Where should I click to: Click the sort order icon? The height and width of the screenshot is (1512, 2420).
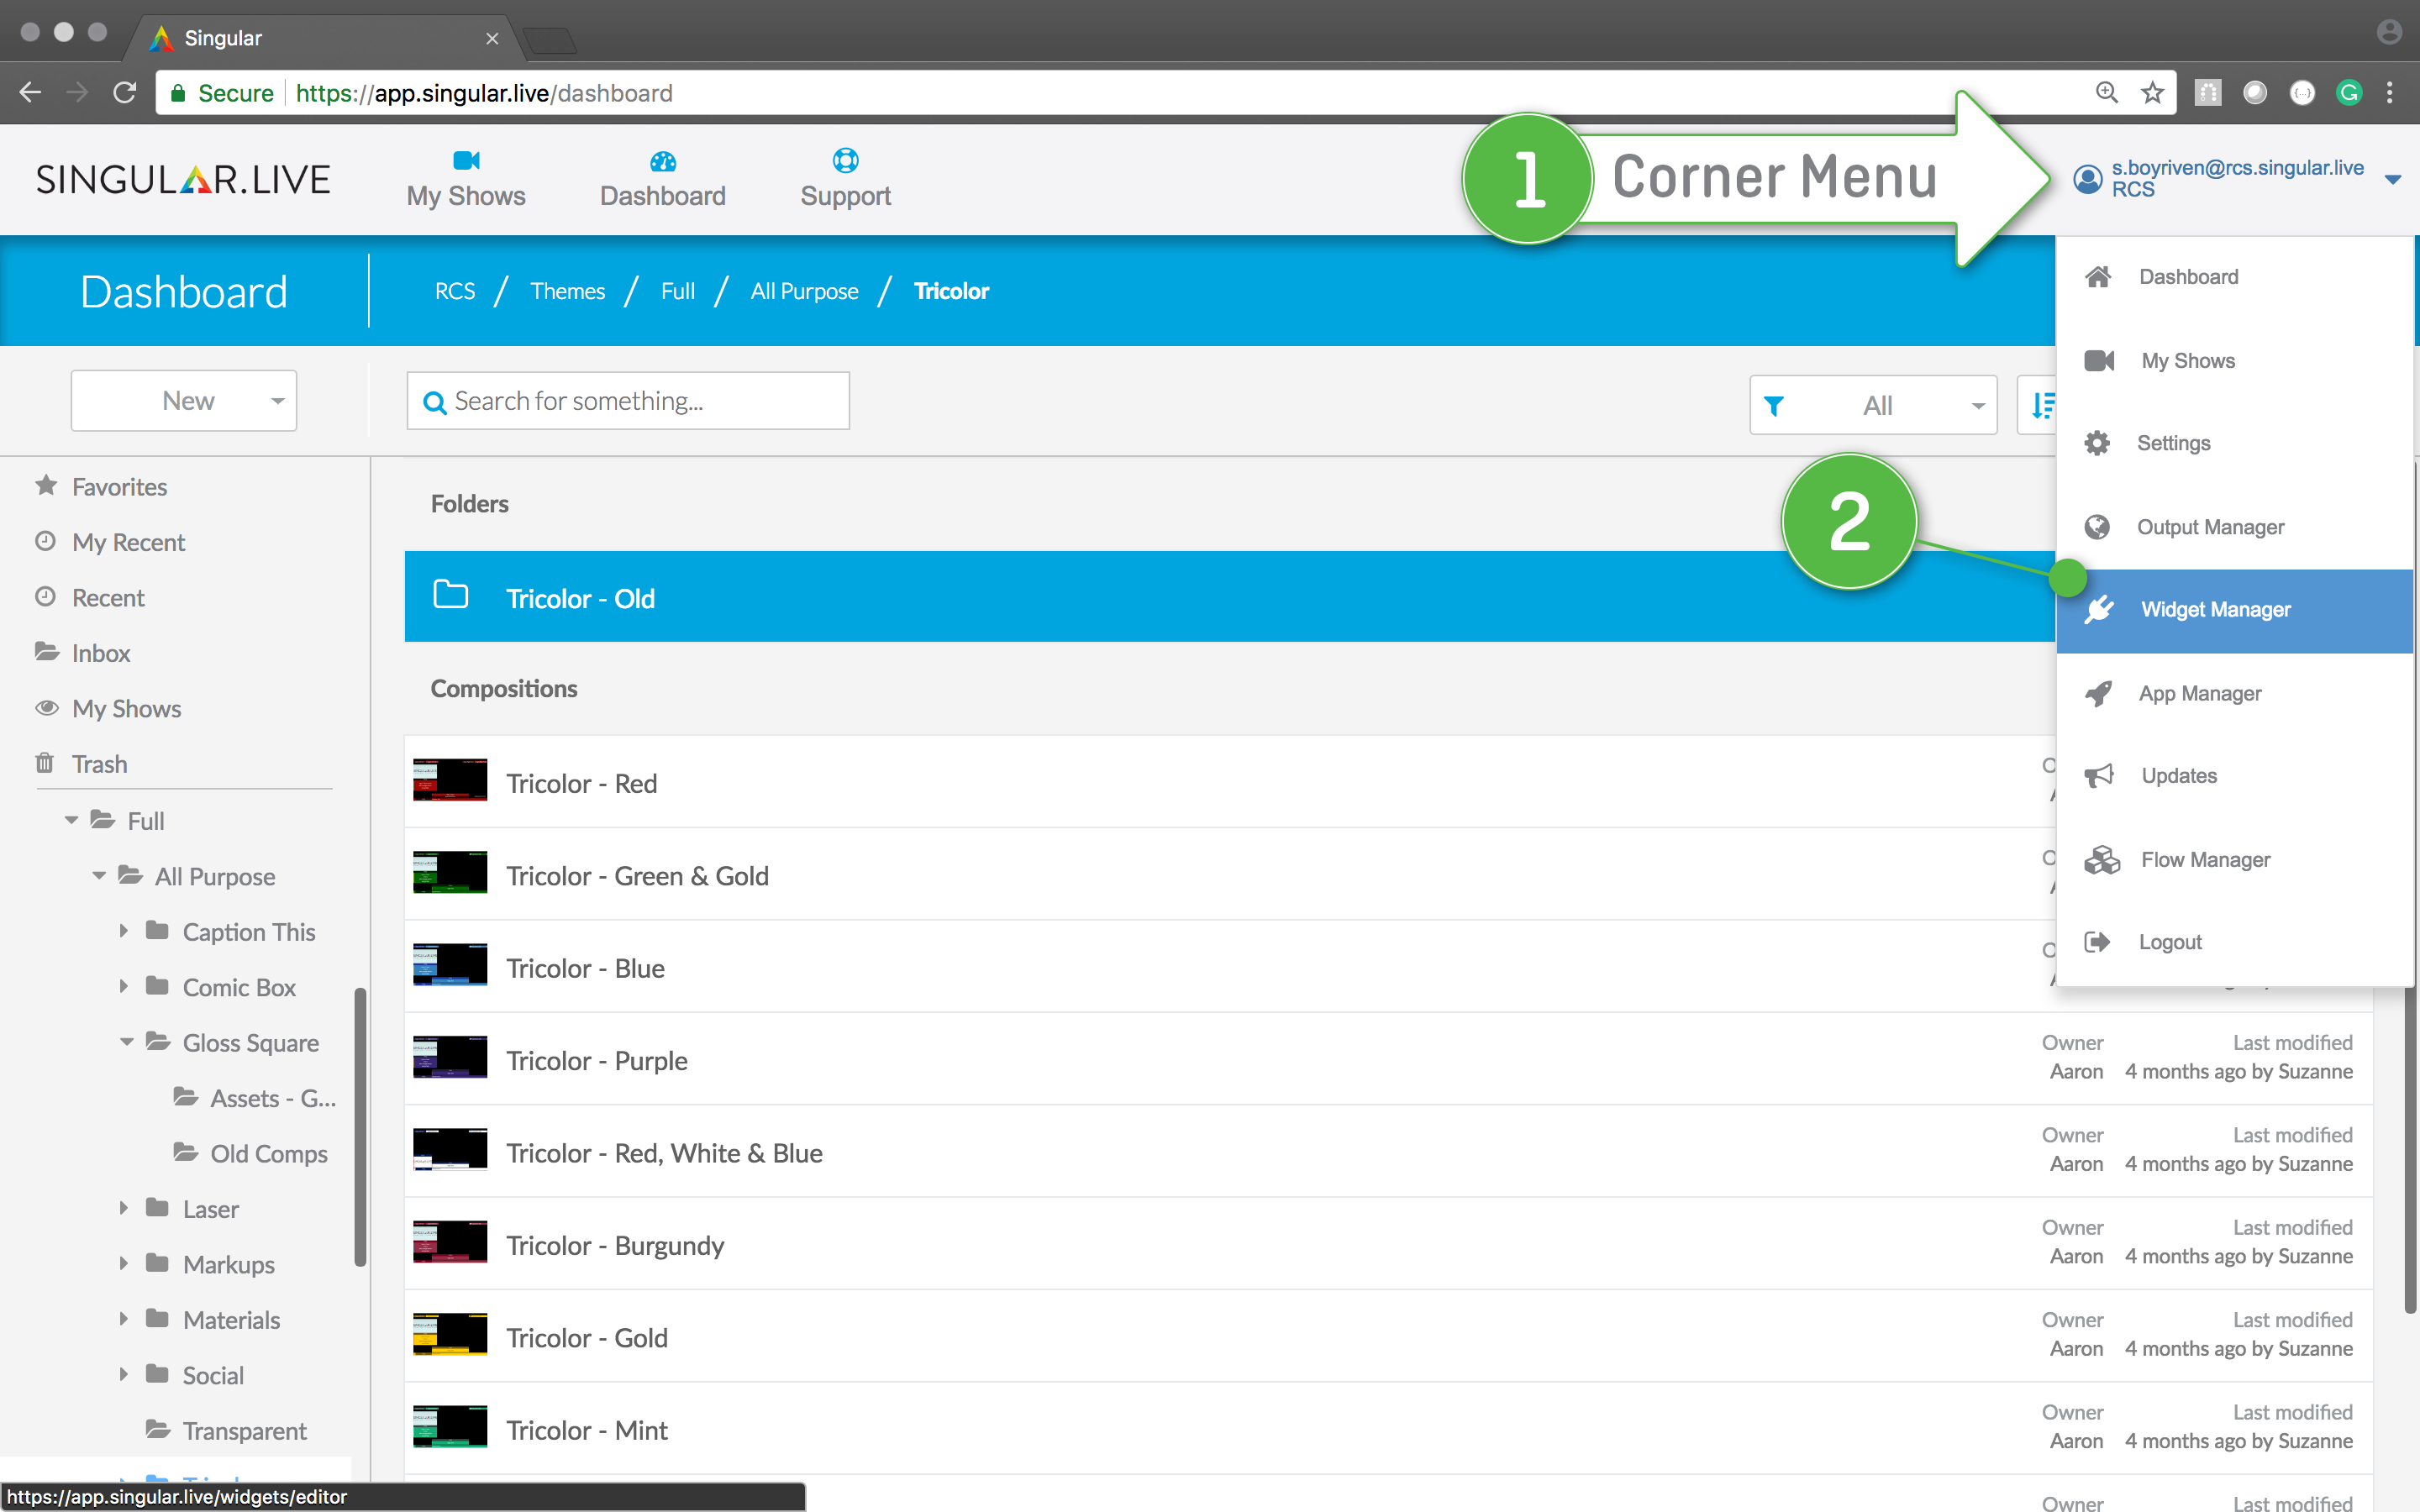2042,405
